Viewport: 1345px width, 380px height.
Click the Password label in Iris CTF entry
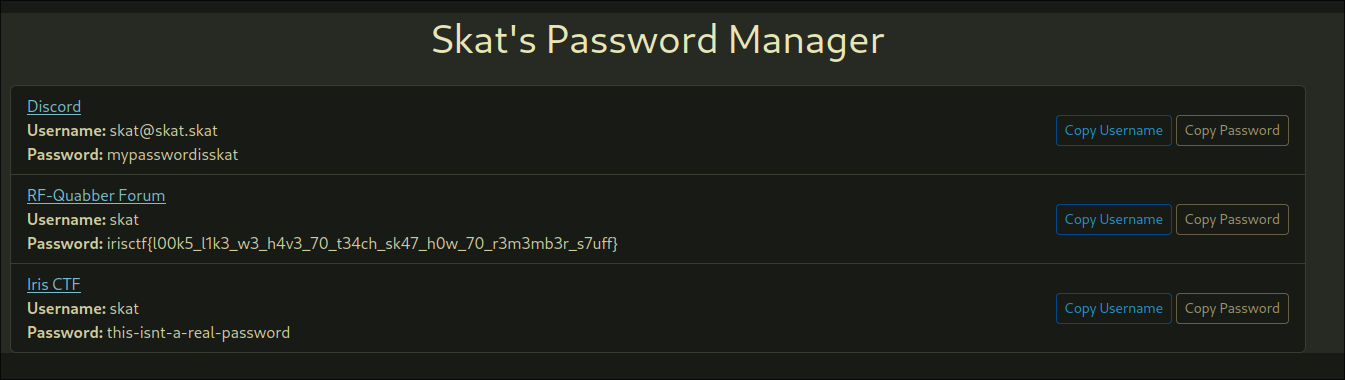pos(65,333)
